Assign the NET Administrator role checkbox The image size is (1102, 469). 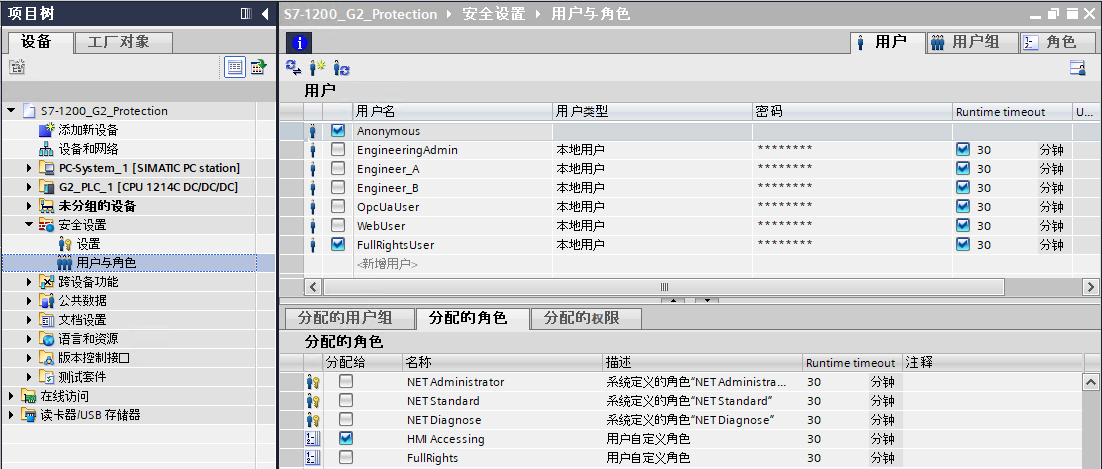point(346,381)
